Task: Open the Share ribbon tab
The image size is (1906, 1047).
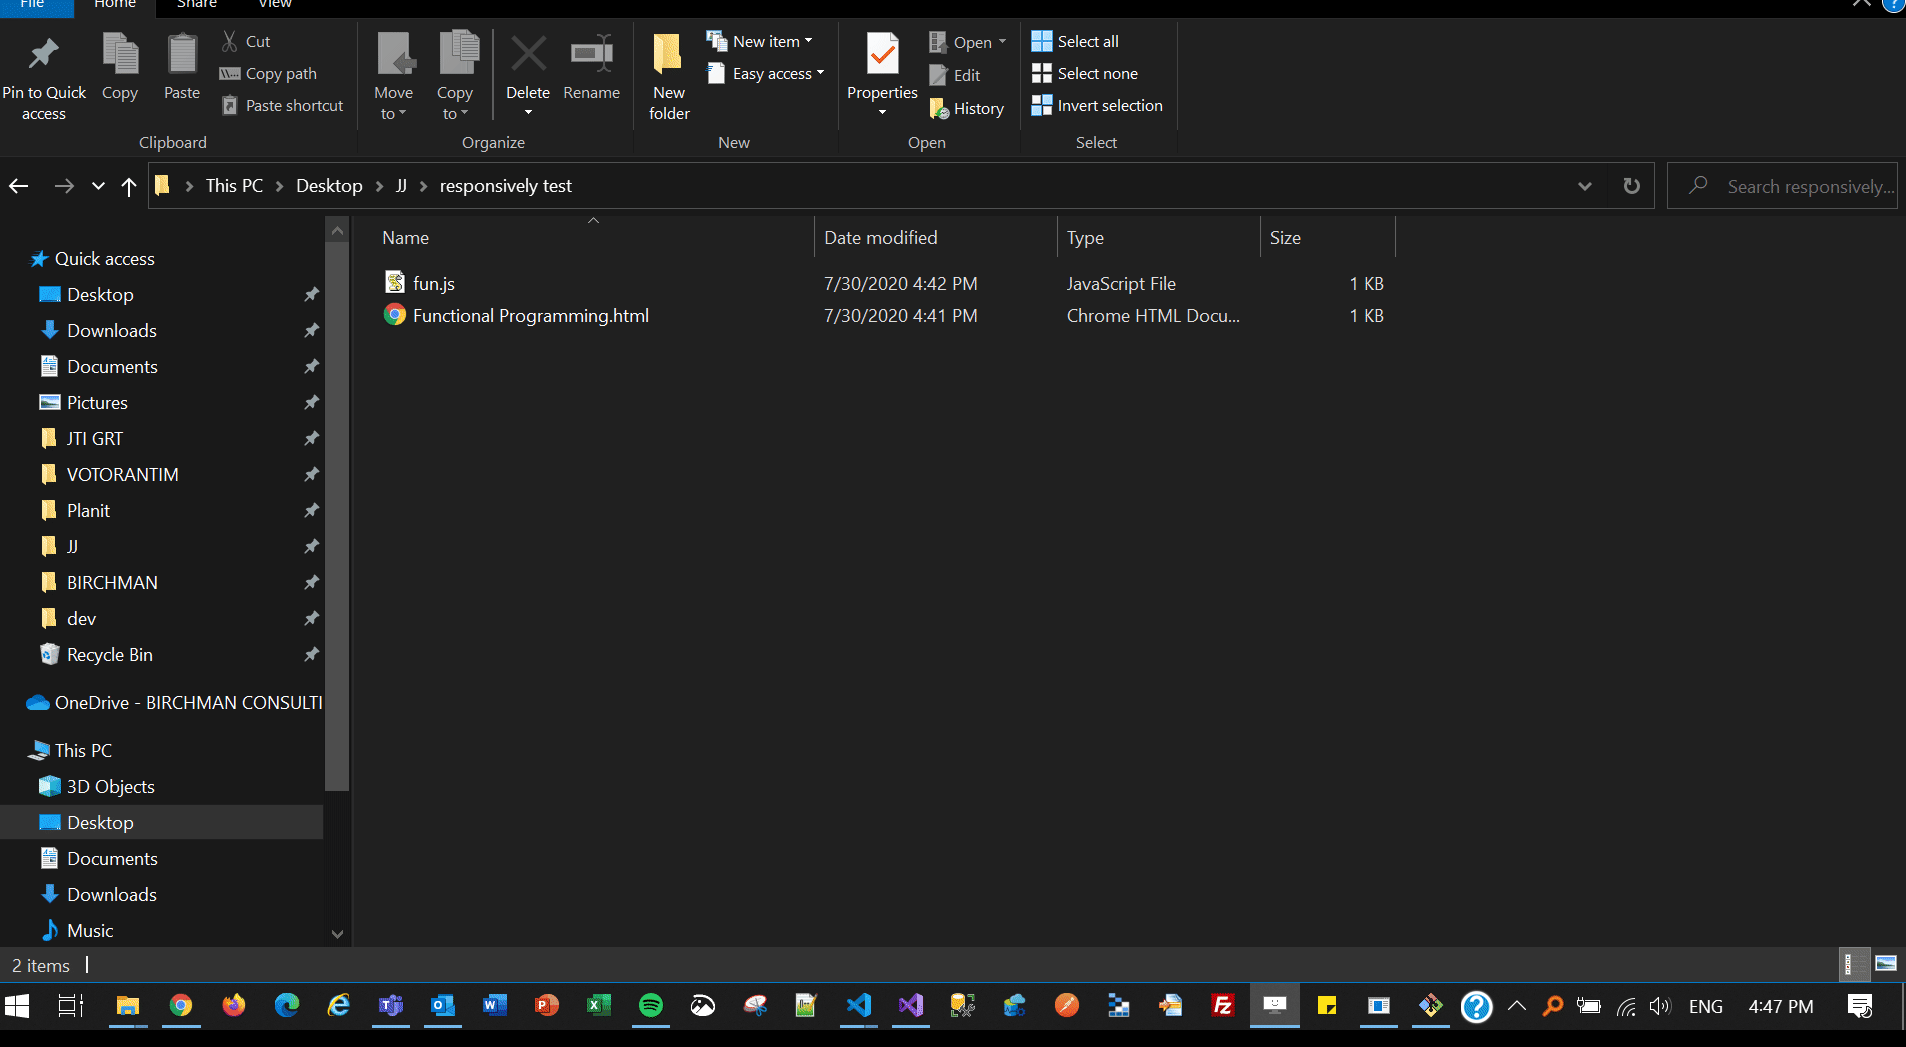Action: pos(196,5)
